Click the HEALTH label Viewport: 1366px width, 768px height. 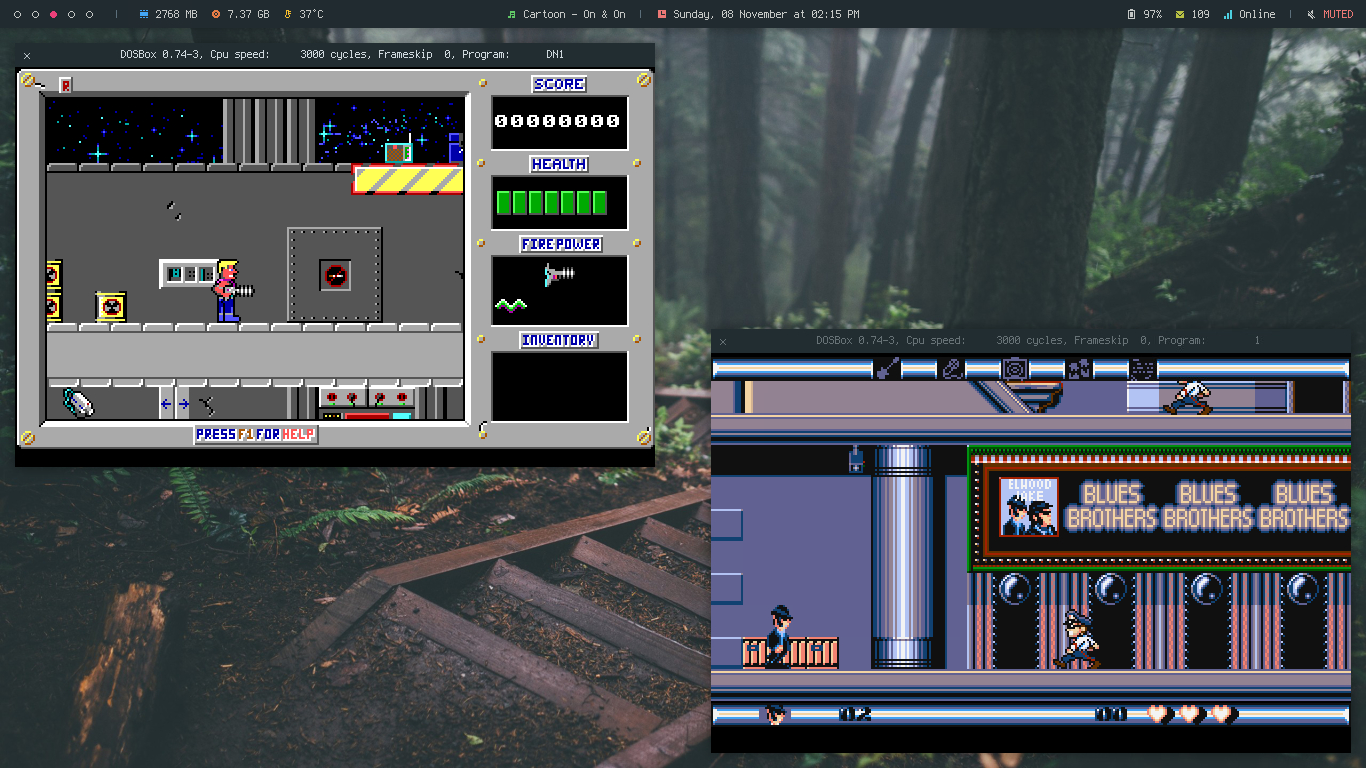pos(559,164)
